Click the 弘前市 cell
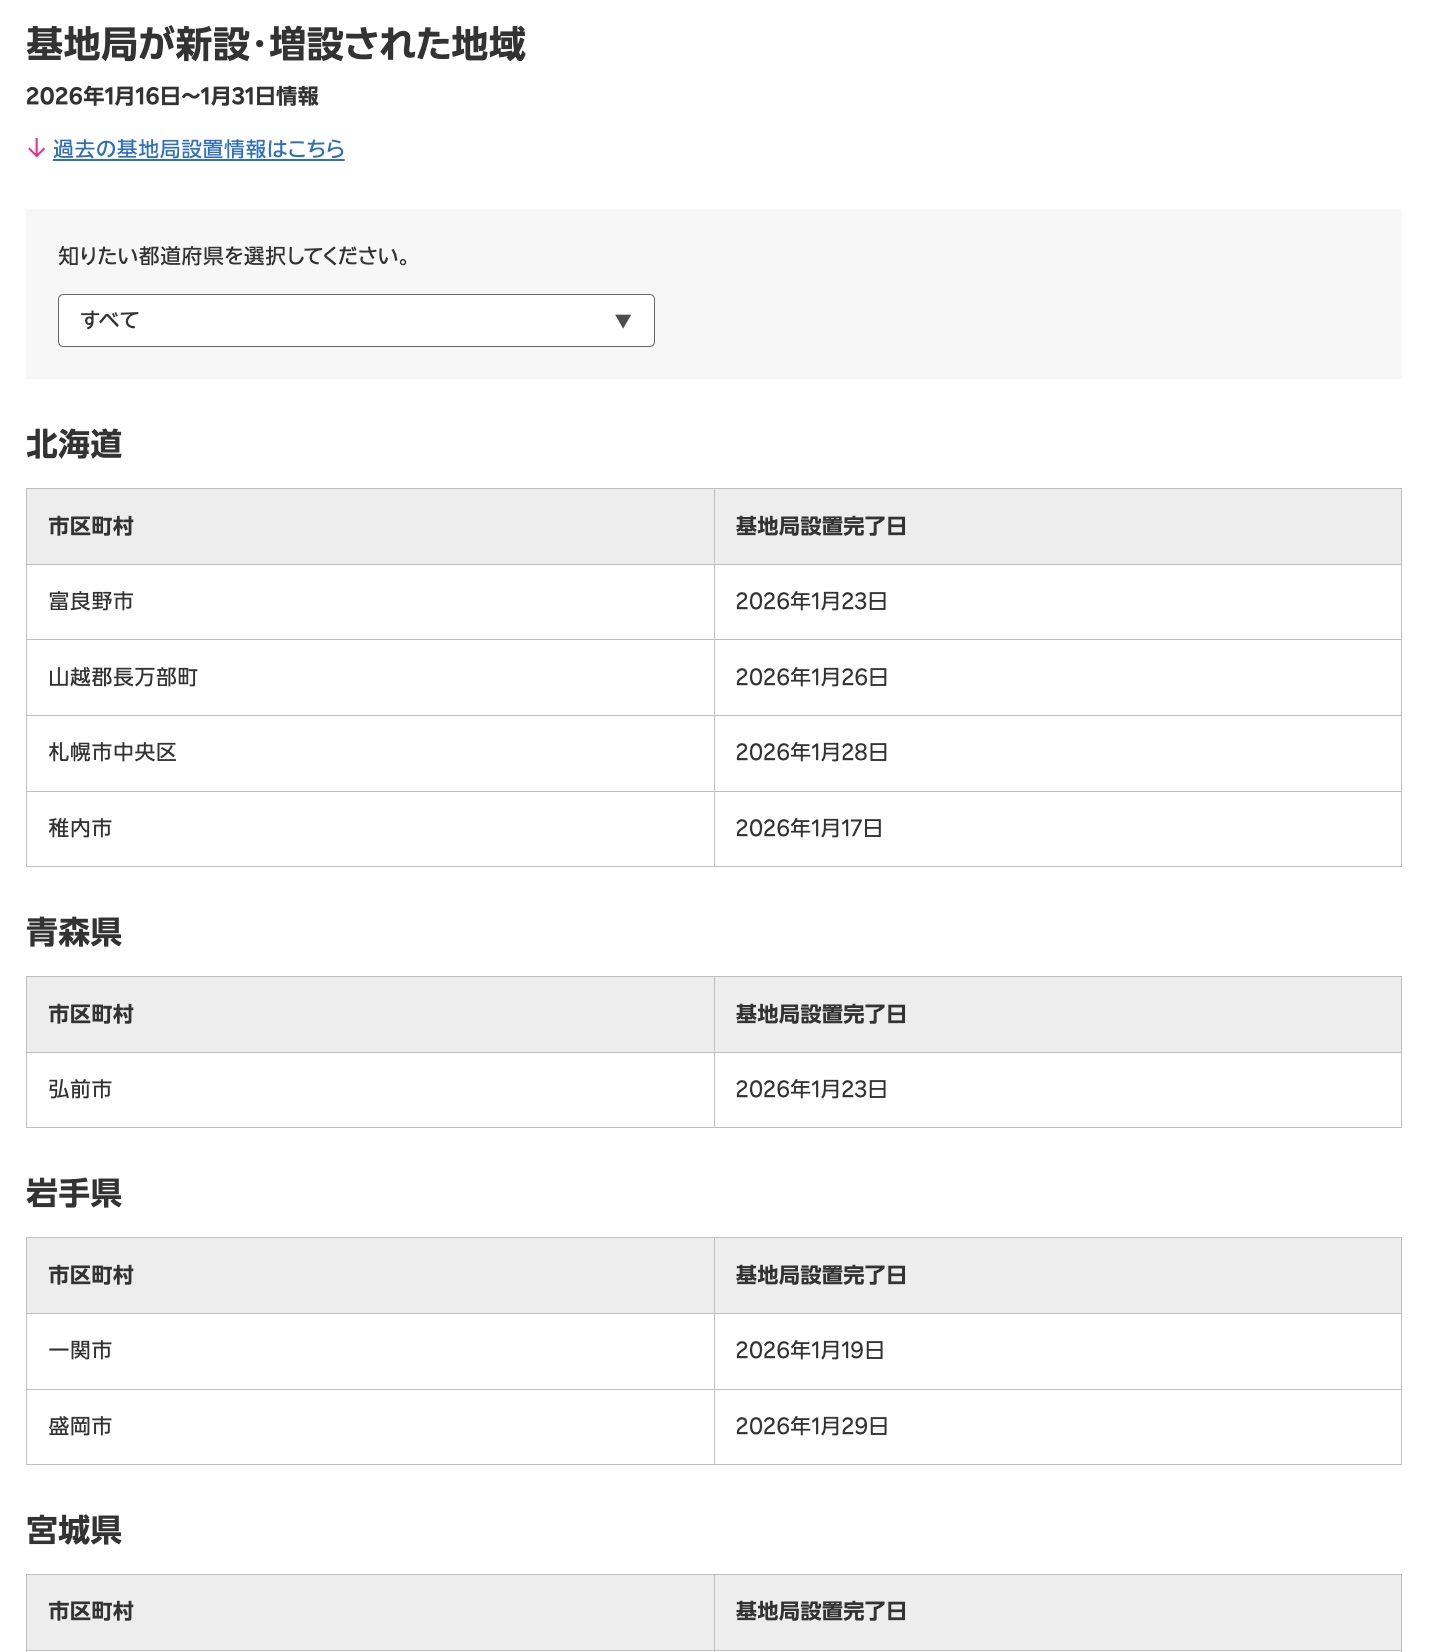The image size is (1434, 1652). [x=370, y=1090]
